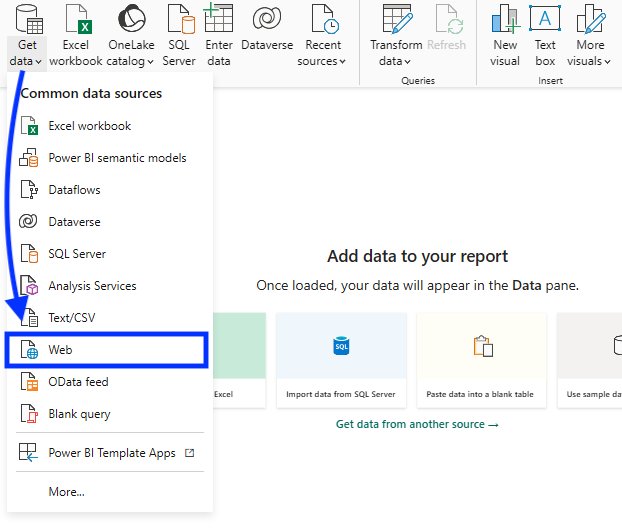Select Excel workbook from Common data sources
Viewport: 622px width, 531px height.
pyautogui.click(x=110, y=126)
